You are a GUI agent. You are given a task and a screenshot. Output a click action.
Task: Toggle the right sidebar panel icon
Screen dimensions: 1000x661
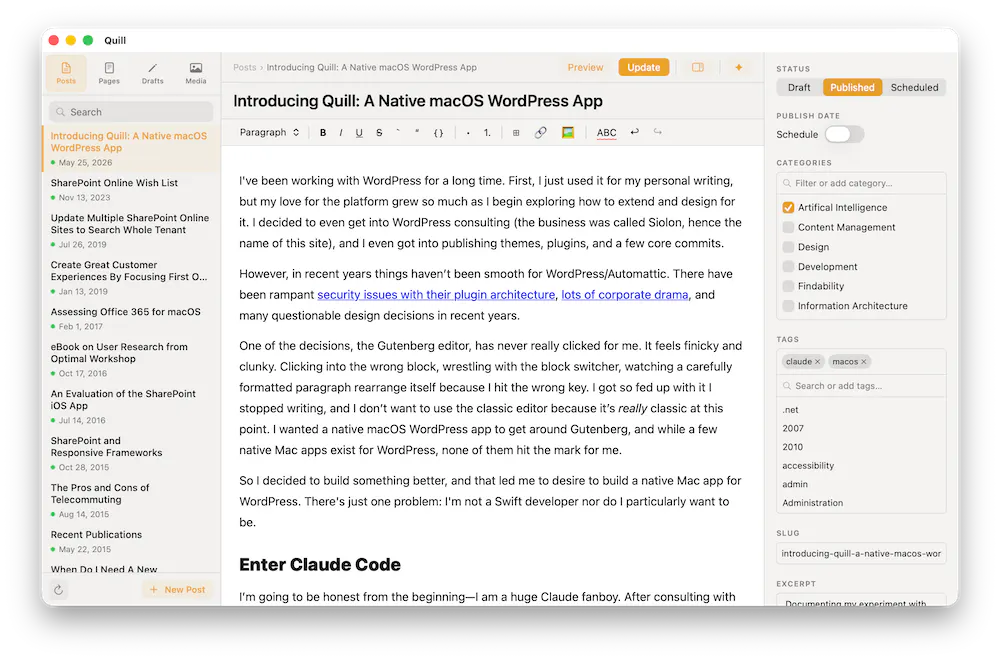click(x=698, y=67)
